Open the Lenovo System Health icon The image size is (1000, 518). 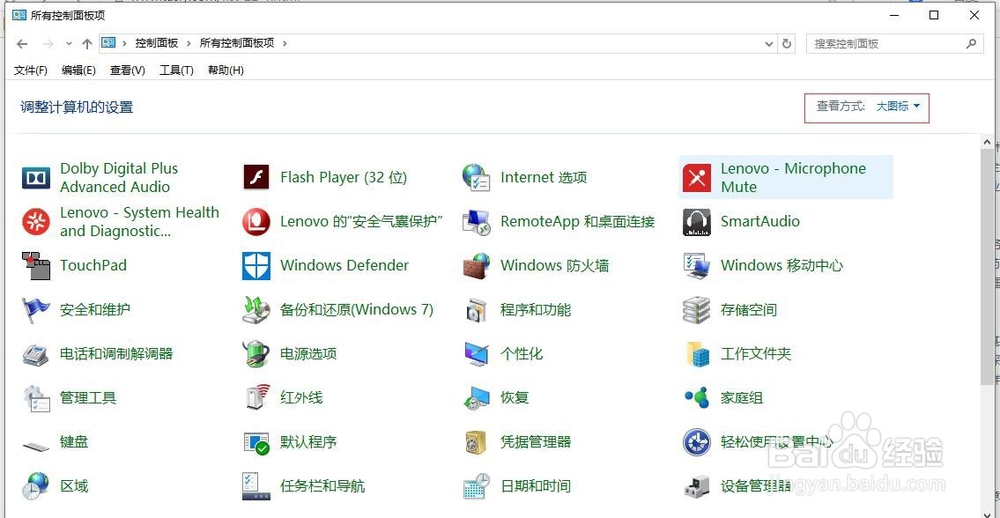(x=36, y=221)
